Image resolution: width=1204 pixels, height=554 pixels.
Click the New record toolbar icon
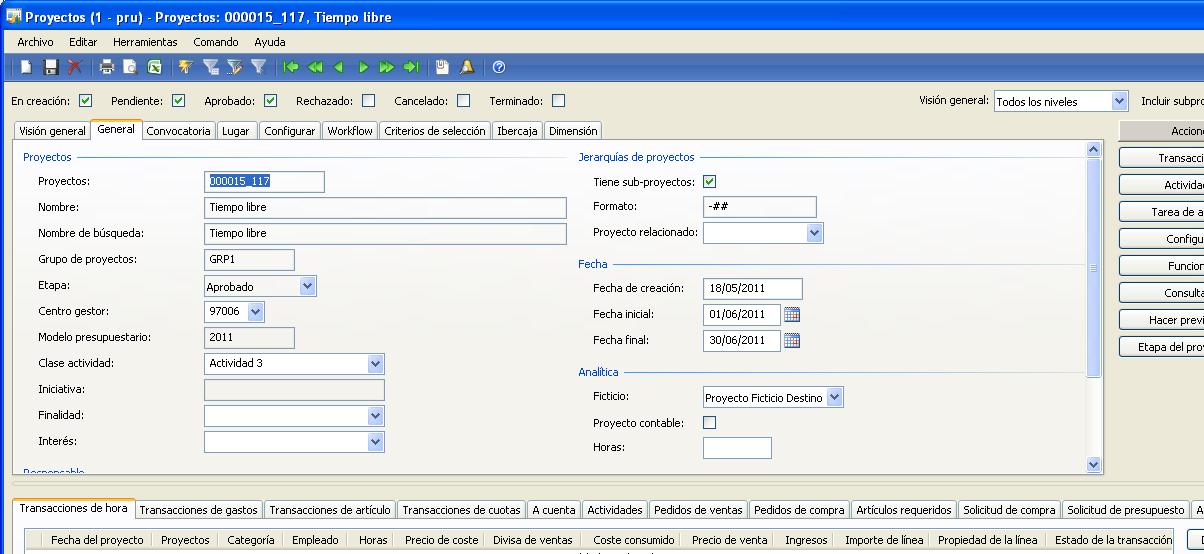point(27,67)
